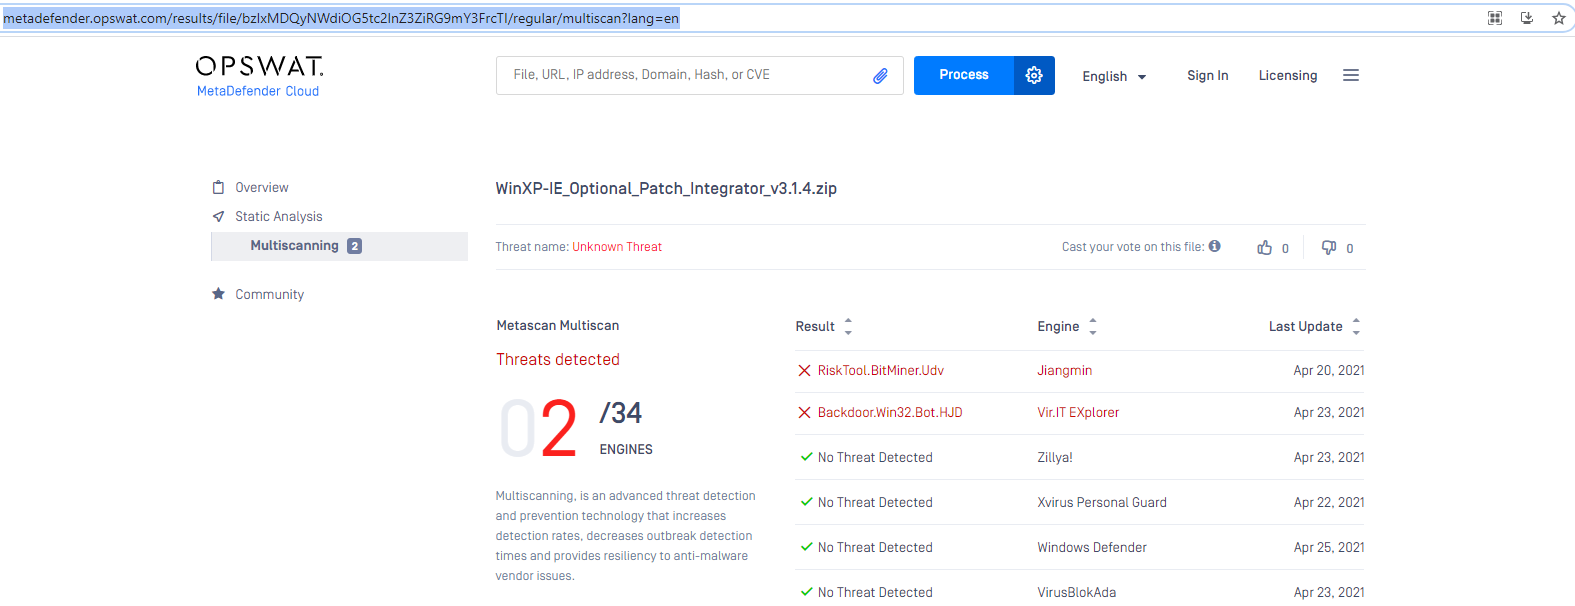This screenshot has height=606, width=1575.
Task: Click Sign In link
Action: click(x=1207, y=75)
